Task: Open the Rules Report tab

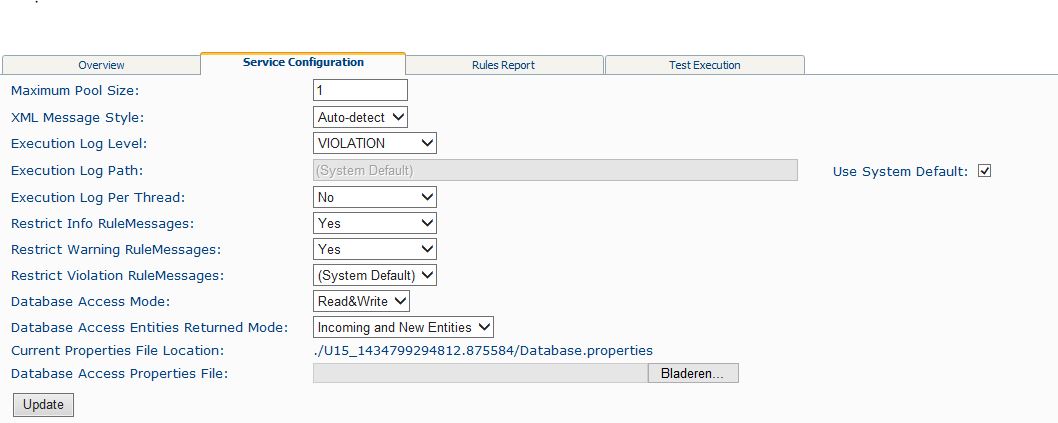Action: tap(503, 65)
